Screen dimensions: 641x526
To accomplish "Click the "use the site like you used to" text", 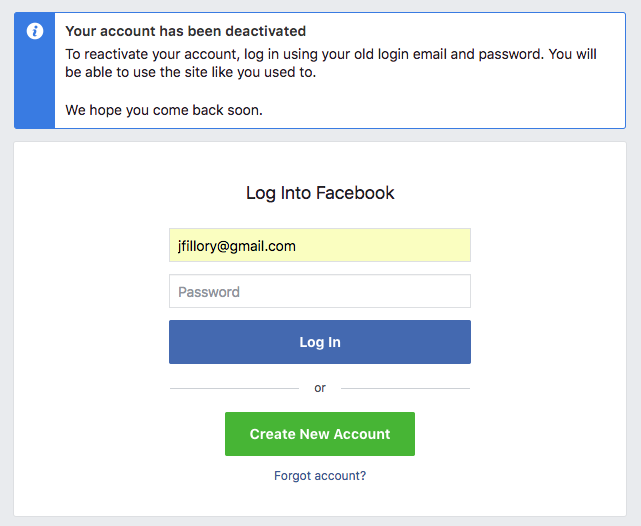I will coord(216,73).
